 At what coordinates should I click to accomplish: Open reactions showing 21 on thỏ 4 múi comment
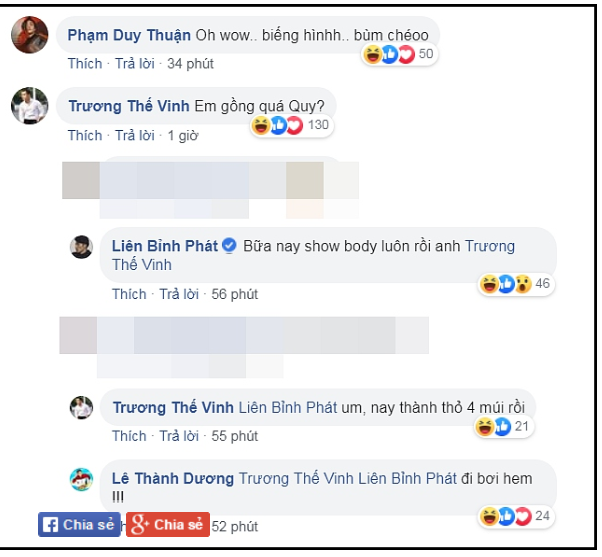click(x=504, y=426)
